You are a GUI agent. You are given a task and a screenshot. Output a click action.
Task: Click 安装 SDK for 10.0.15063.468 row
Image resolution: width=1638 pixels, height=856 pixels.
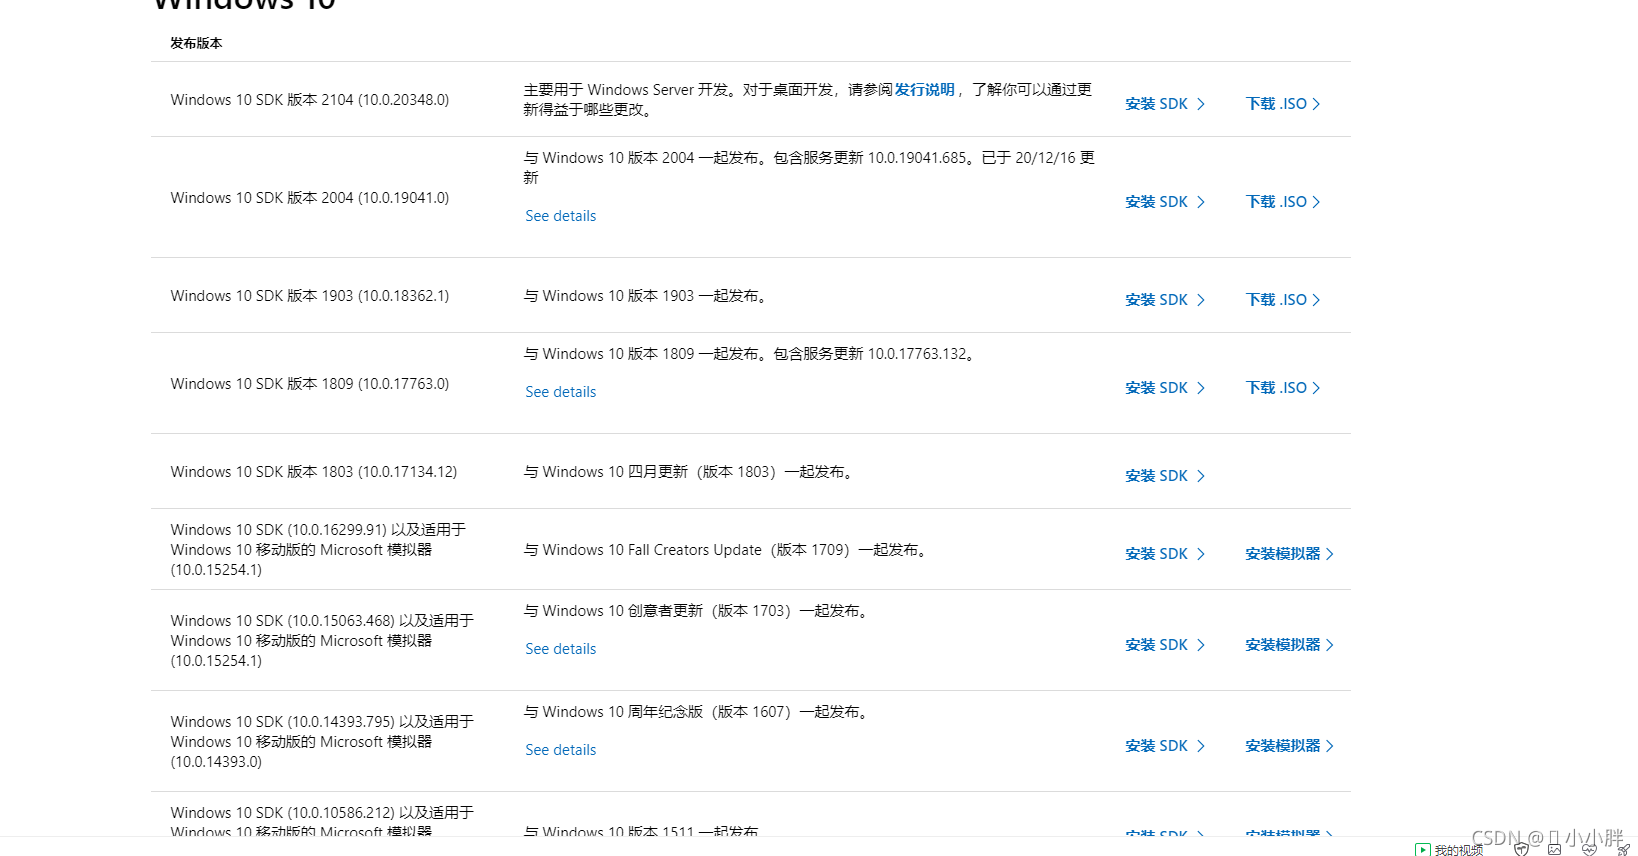pos(1165,645)
